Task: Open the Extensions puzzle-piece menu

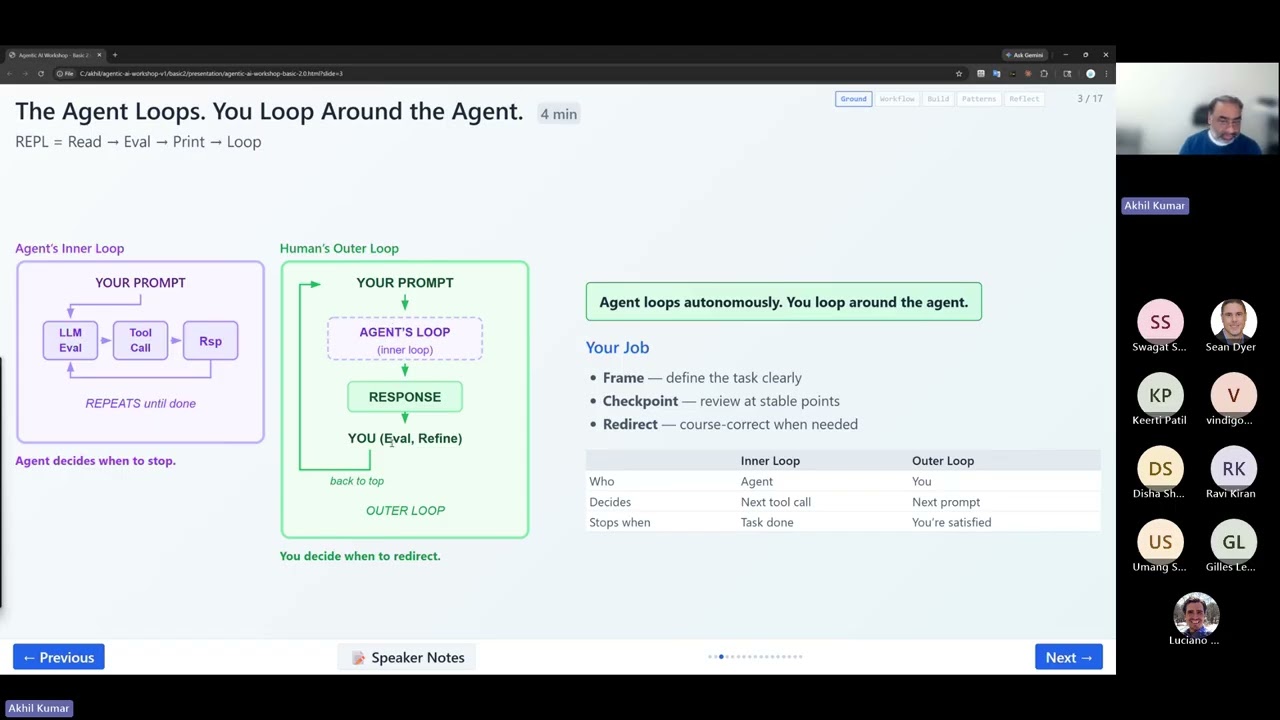Action: (1044, 74)
